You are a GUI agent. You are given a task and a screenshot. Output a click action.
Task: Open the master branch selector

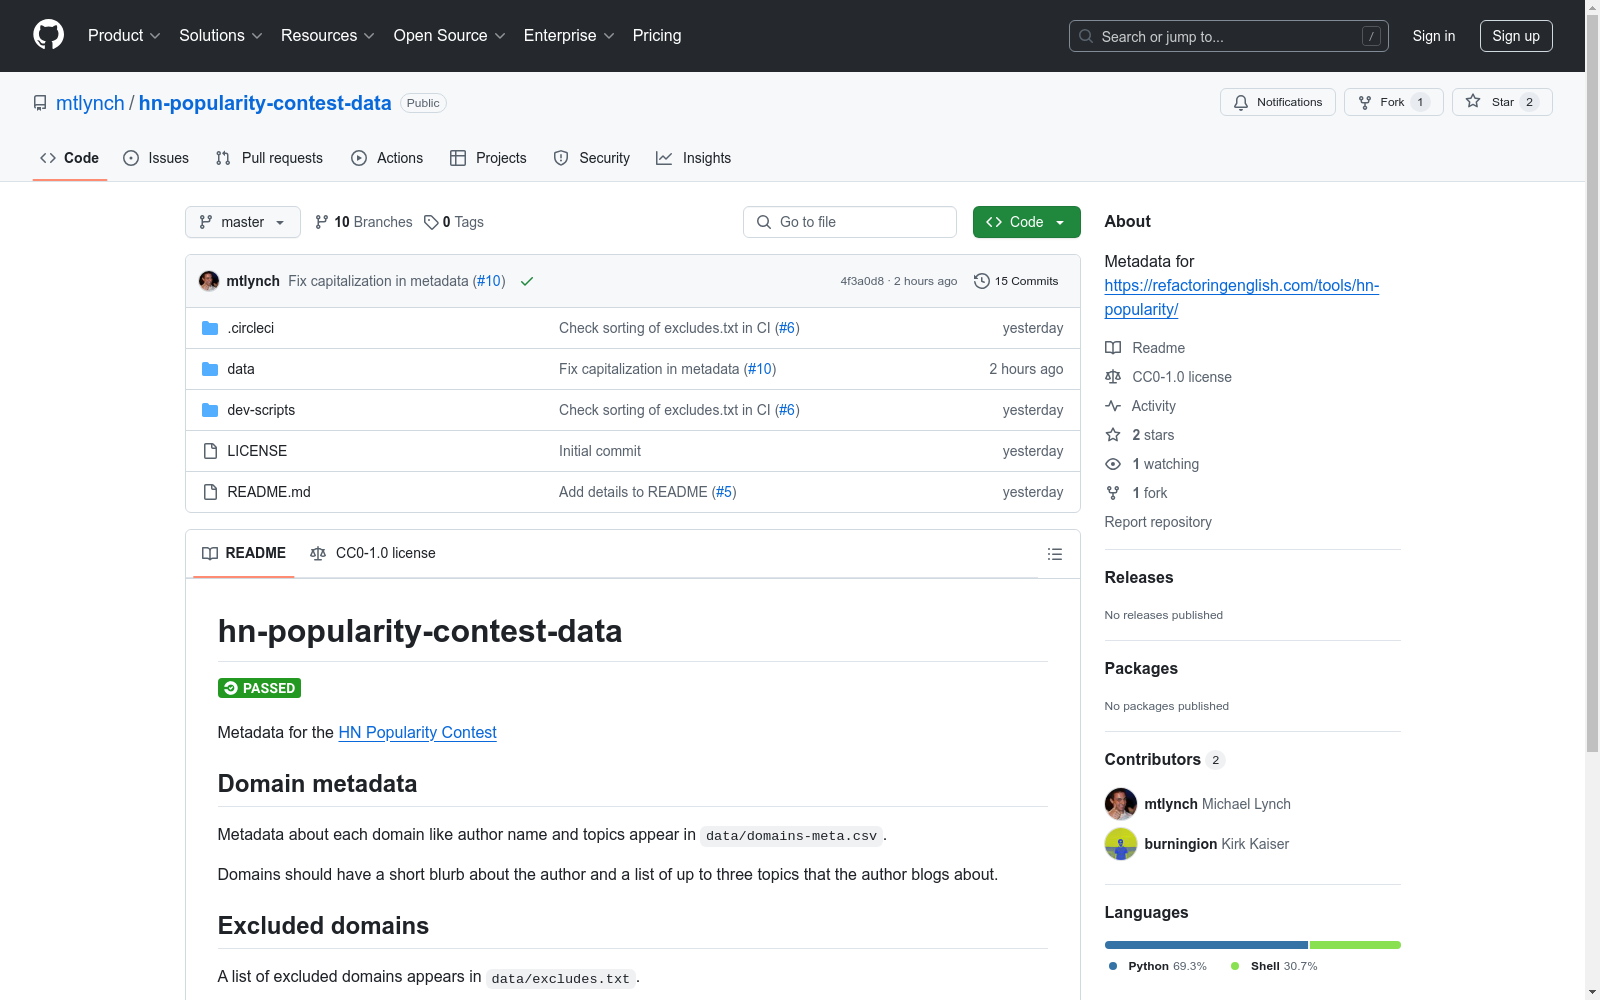243,222
